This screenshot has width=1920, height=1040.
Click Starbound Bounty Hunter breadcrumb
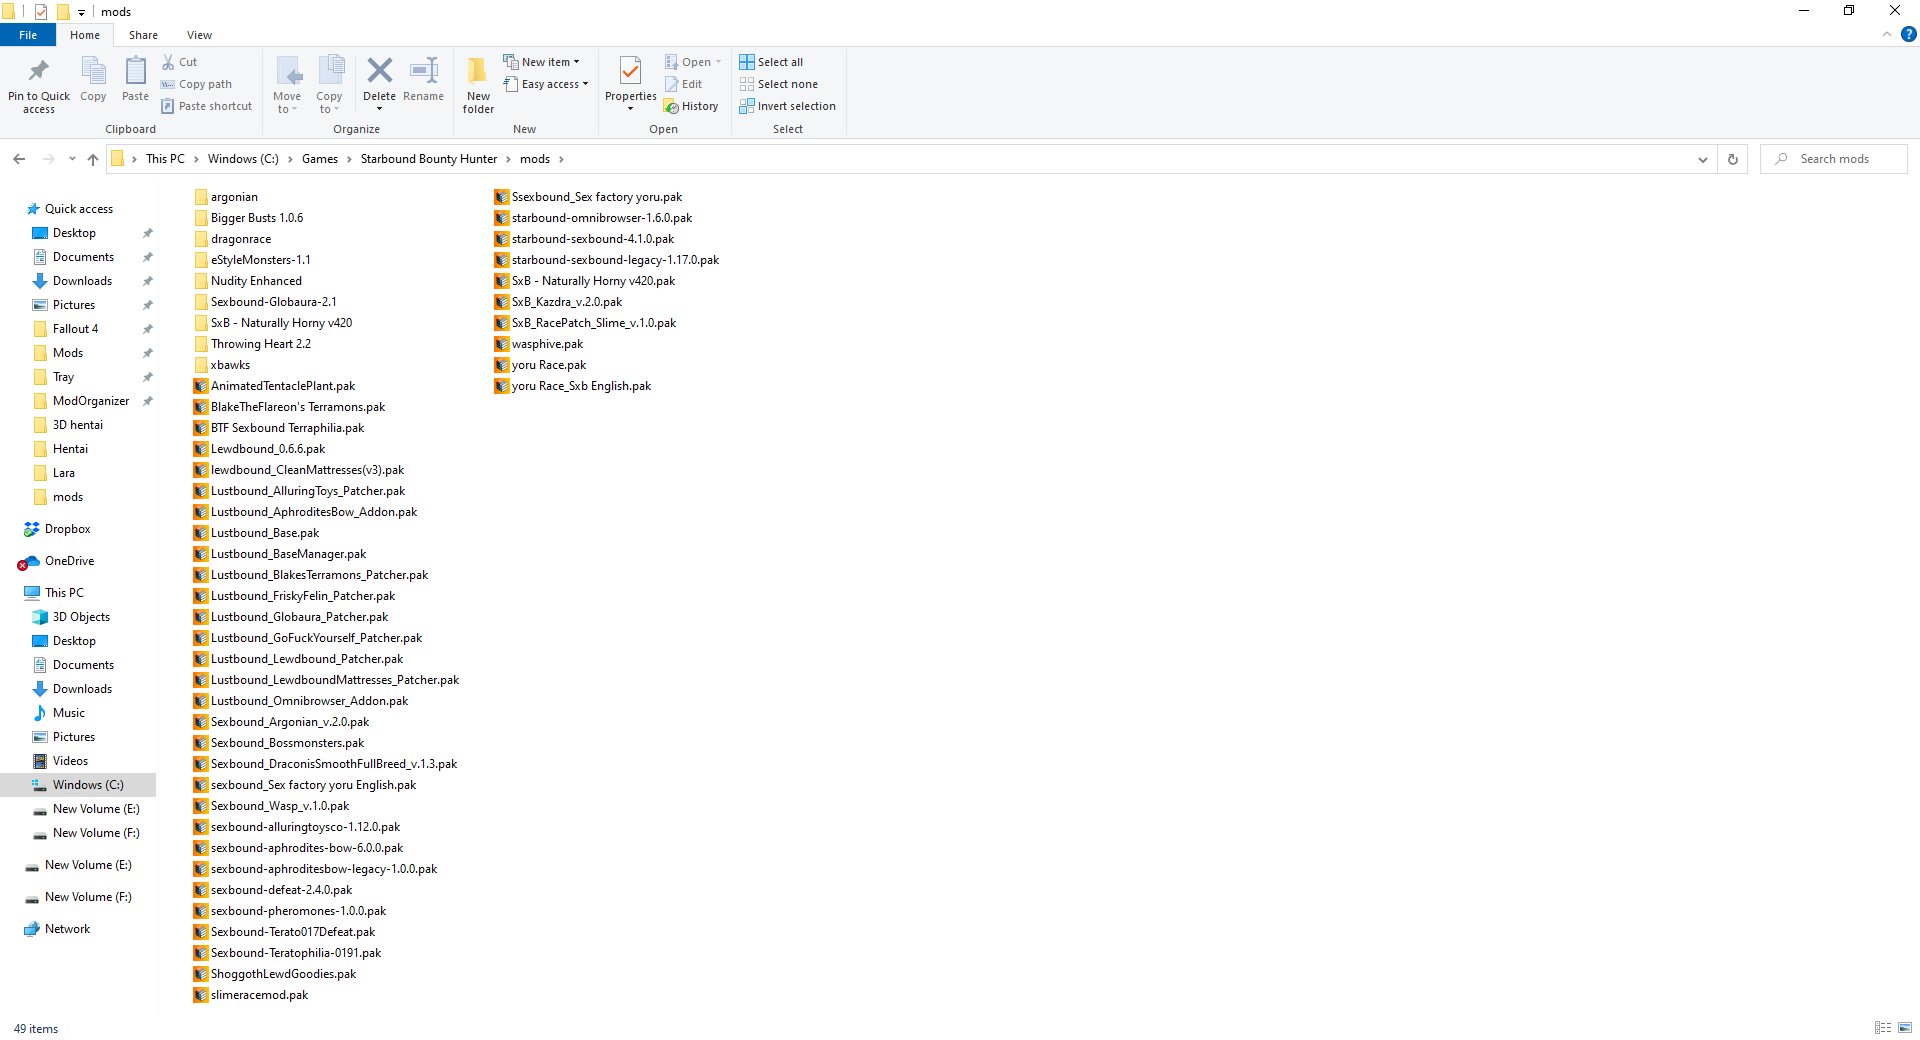click(429, 159)
